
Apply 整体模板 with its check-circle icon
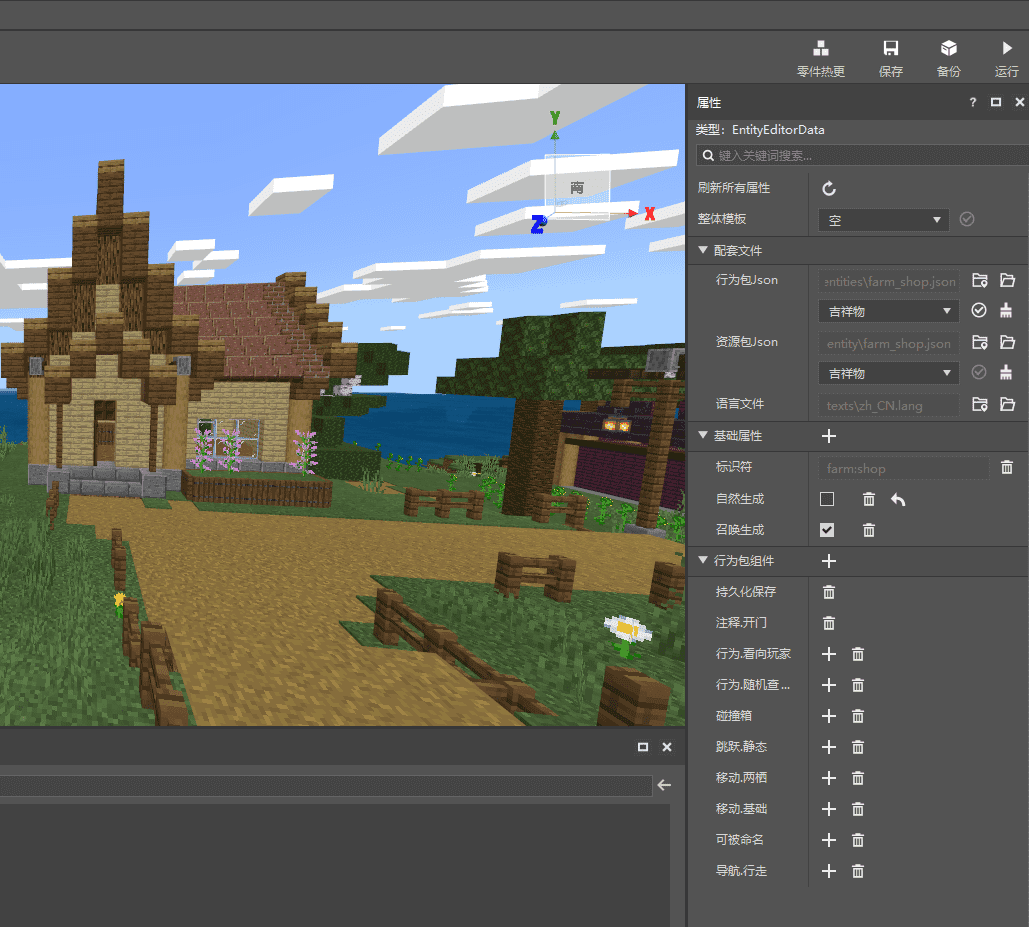tap(967, 219)
